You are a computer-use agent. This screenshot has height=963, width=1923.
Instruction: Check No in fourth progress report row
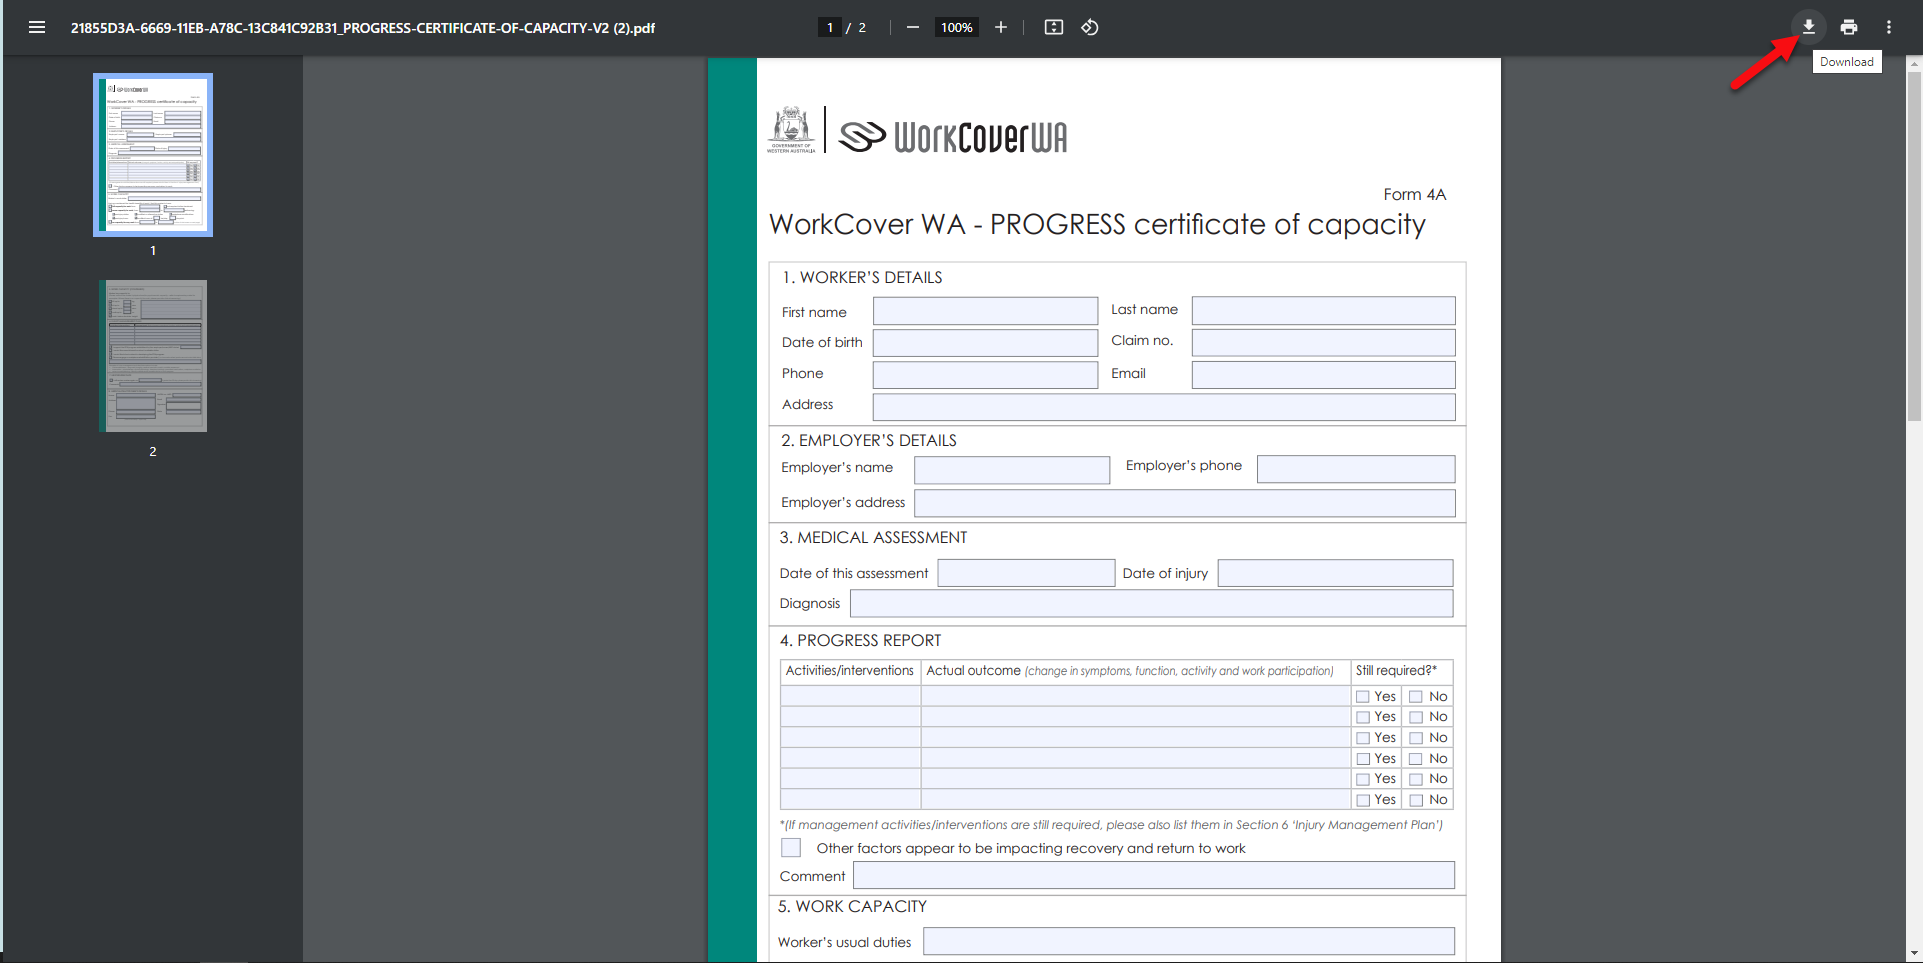point(1416,759)
